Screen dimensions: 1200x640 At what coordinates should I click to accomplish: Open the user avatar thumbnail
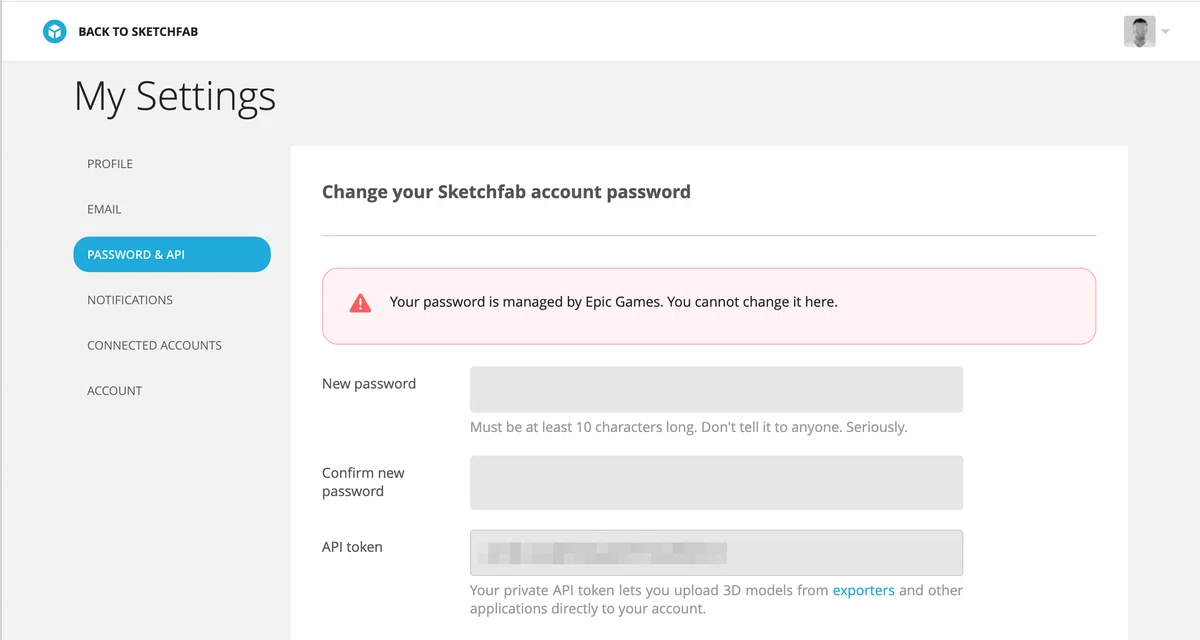pyautogui.click(x=1139, y=32)
